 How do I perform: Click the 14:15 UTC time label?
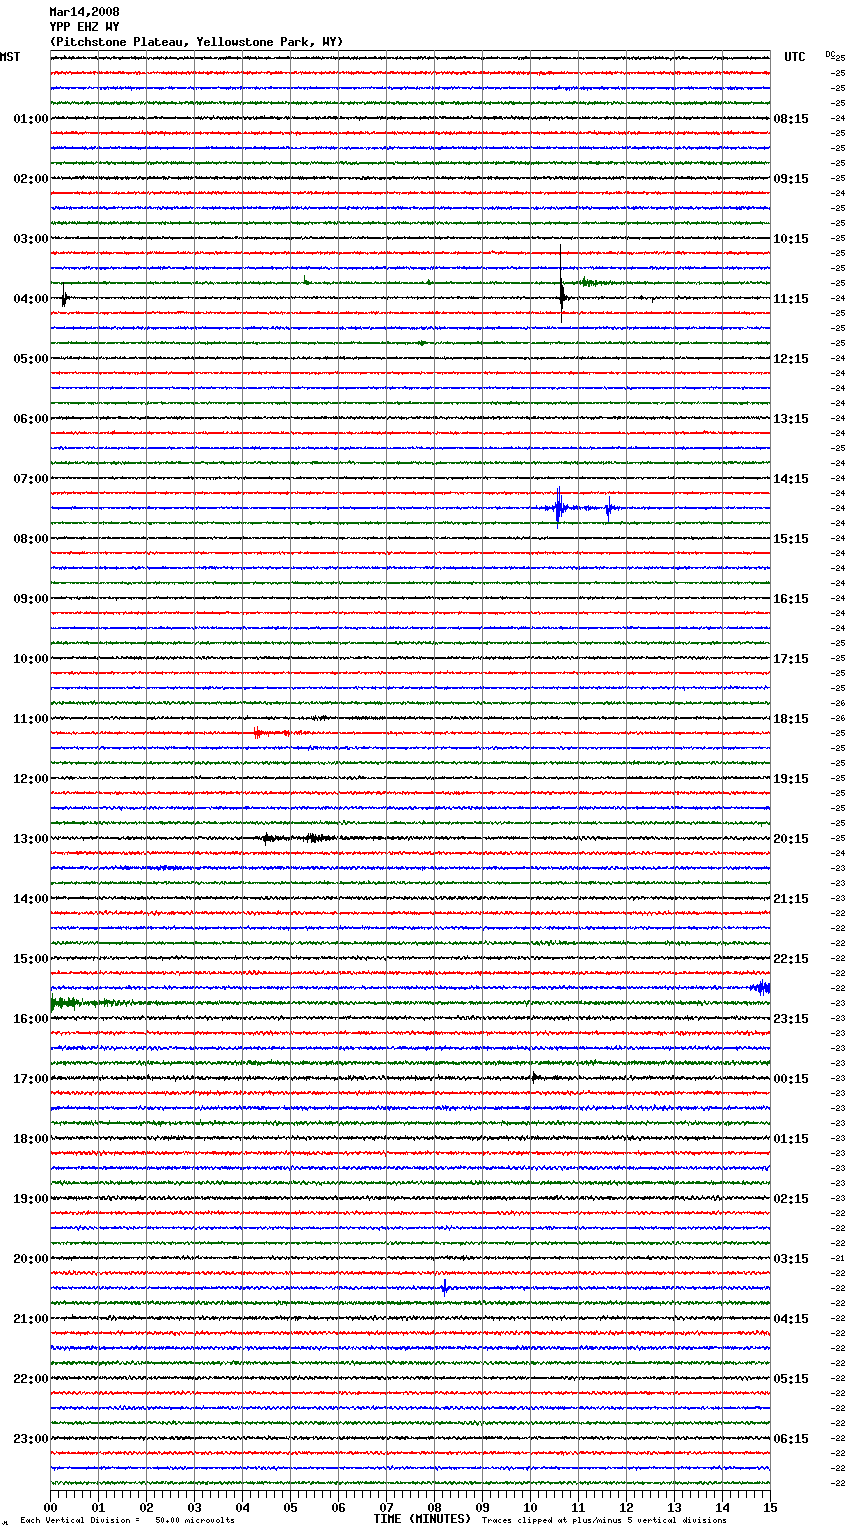tap(791, 479)
